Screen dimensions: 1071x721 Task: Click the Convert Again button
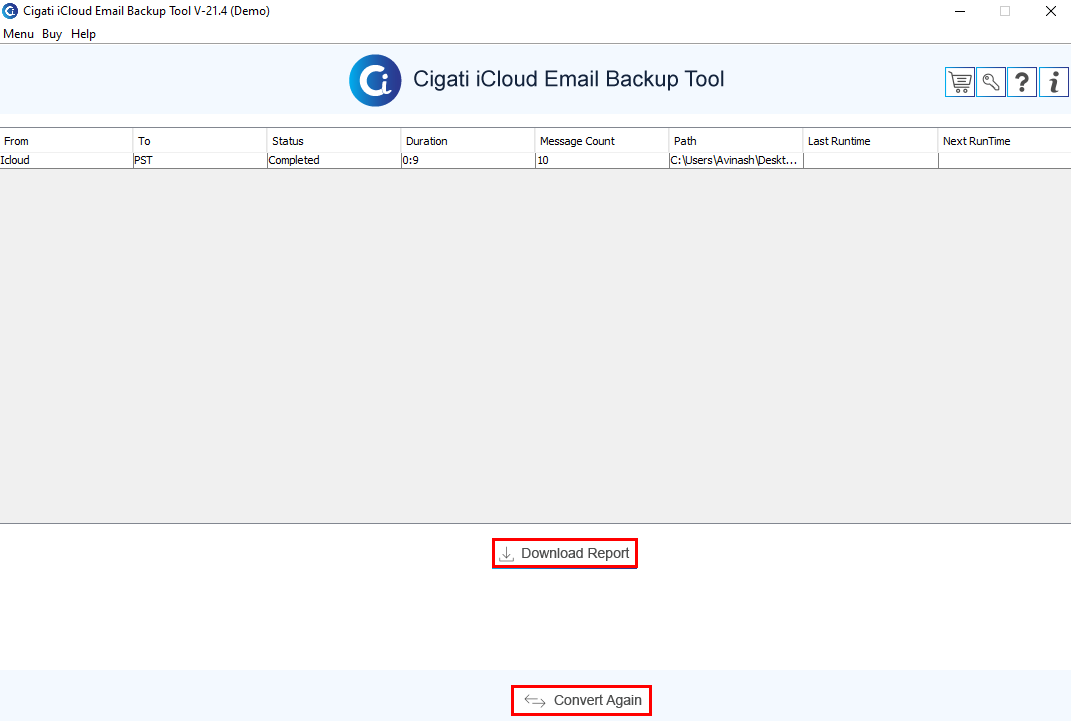click(x=581, y=701)
